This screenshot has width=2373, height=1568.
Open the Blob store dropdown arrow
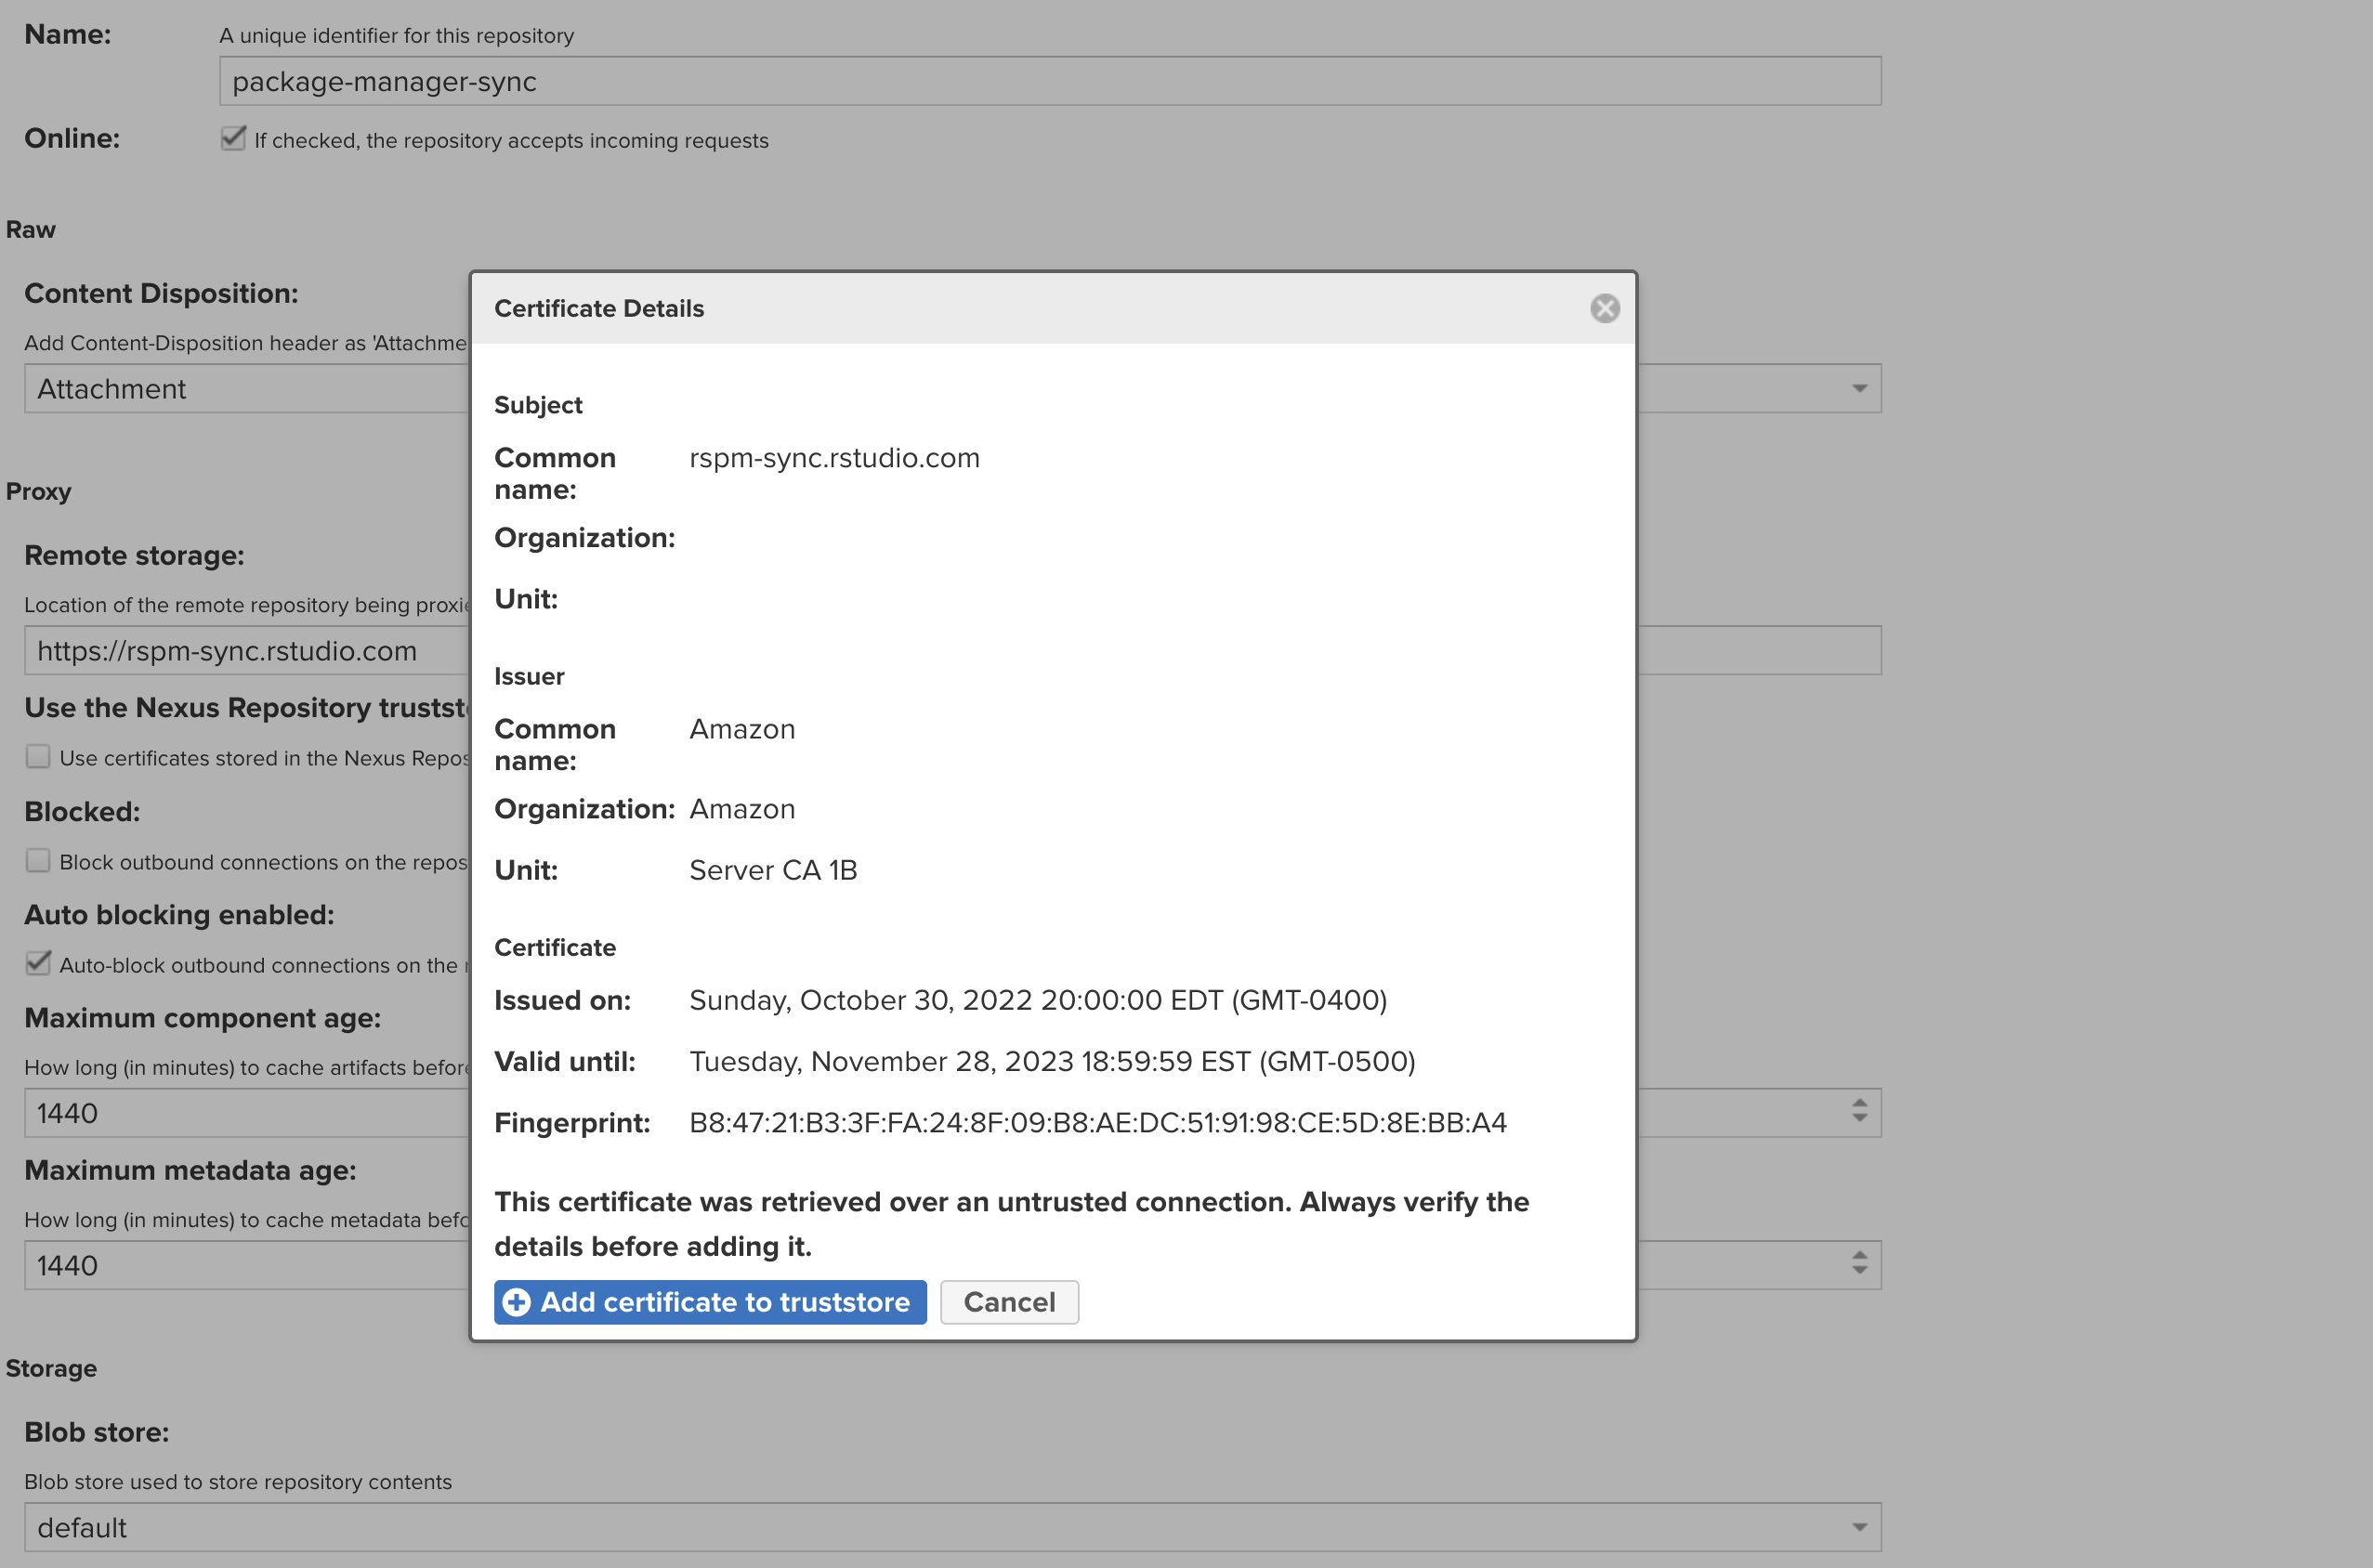[1859, 1527]
